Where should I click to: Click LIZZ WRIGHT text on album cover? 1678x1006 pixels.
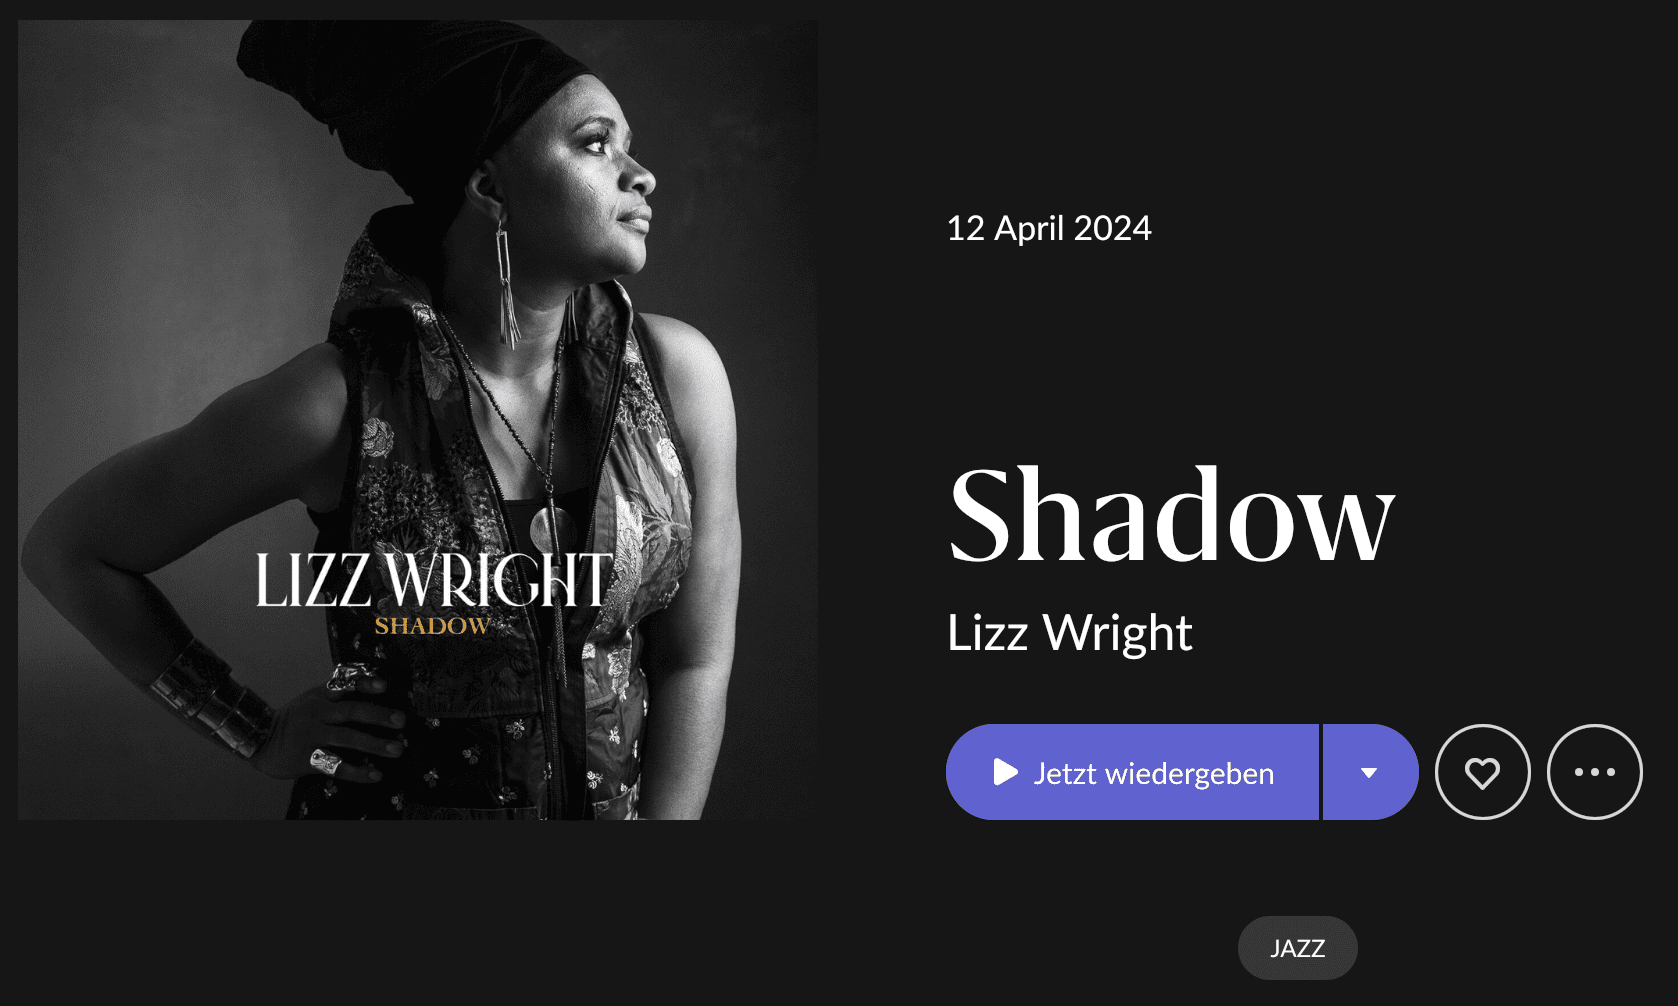434,580
